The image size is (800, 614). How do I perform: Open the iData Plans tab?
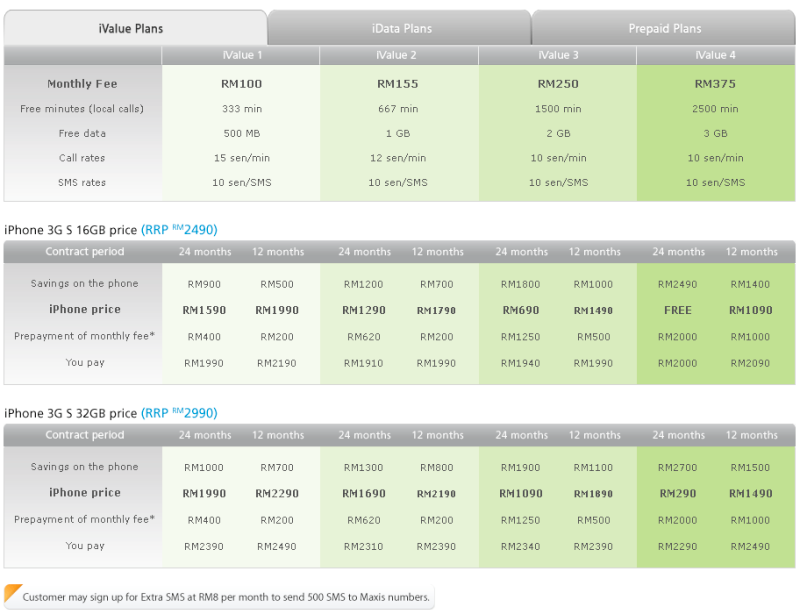click(x=402, y=29)
